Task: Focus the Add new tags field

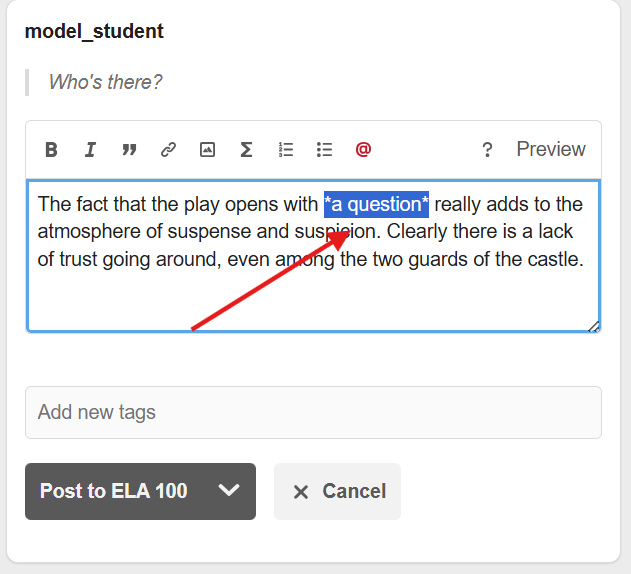Action: 313,412
